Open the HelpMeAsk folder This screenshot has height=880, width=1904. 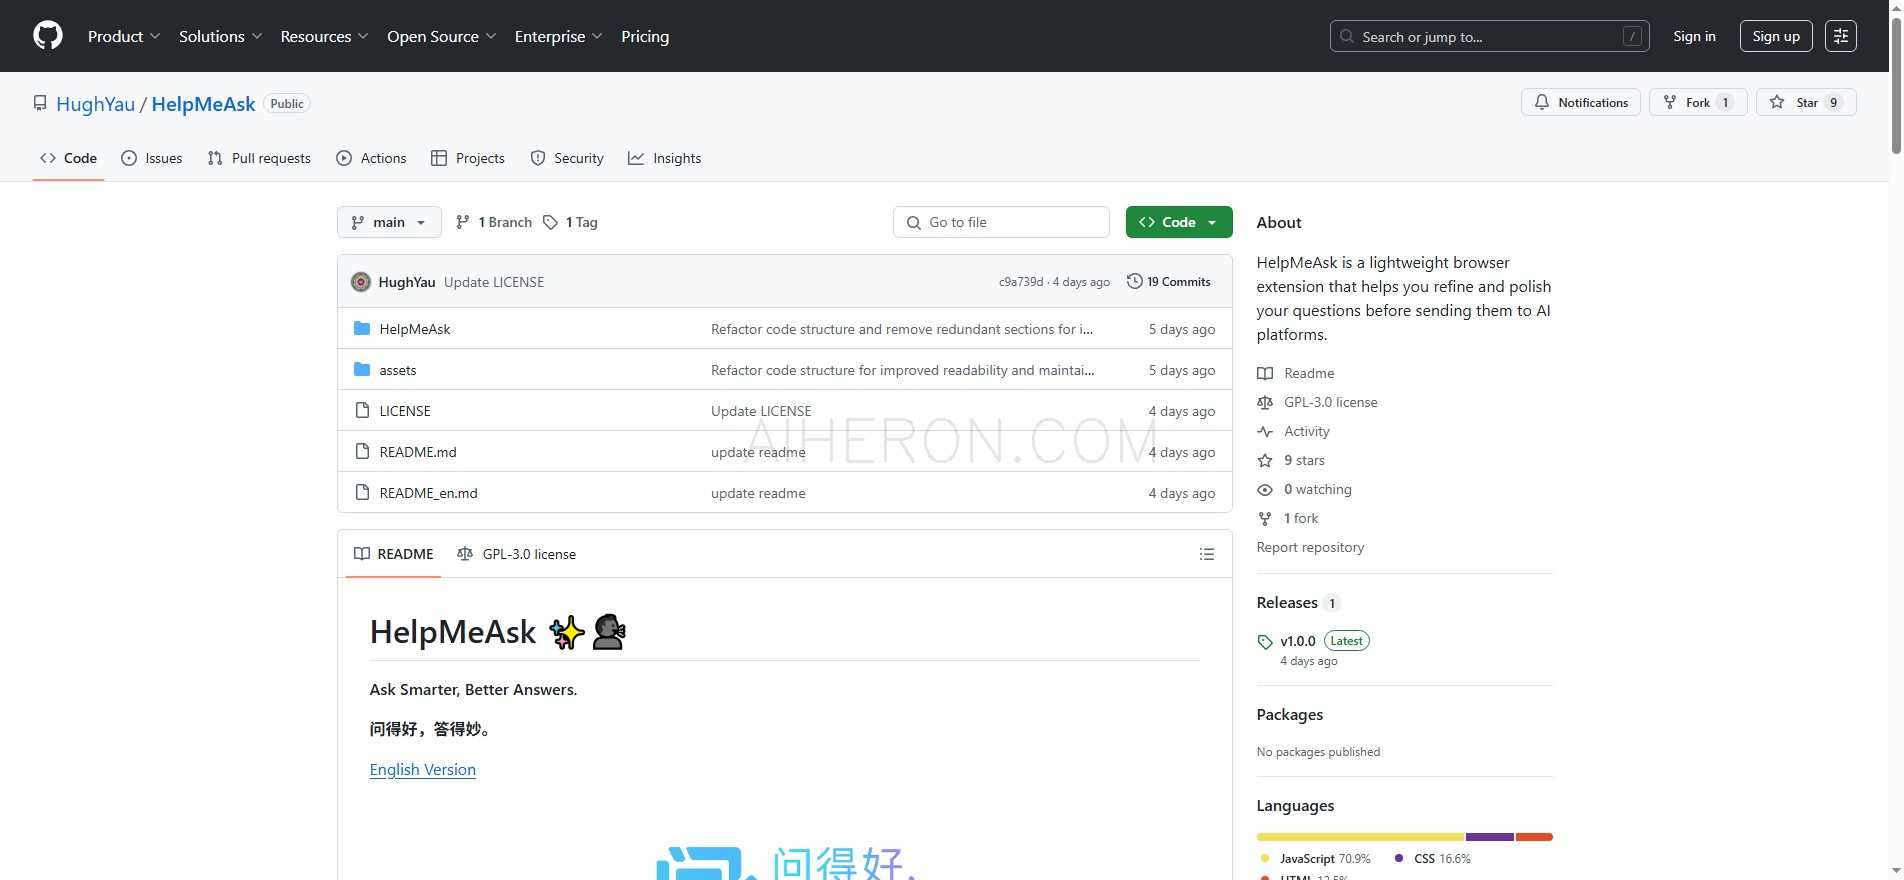click(x=415, y=329)
